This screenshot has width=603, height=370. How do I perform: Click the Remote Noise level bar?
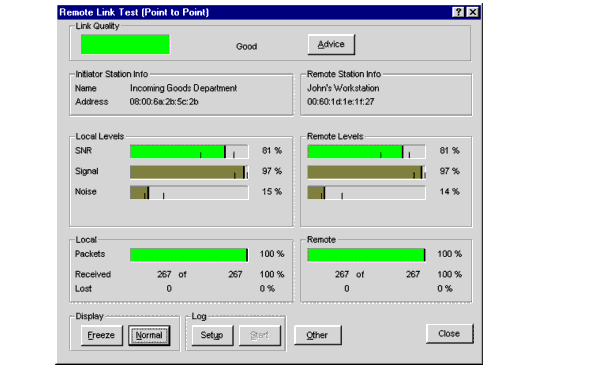366,193
